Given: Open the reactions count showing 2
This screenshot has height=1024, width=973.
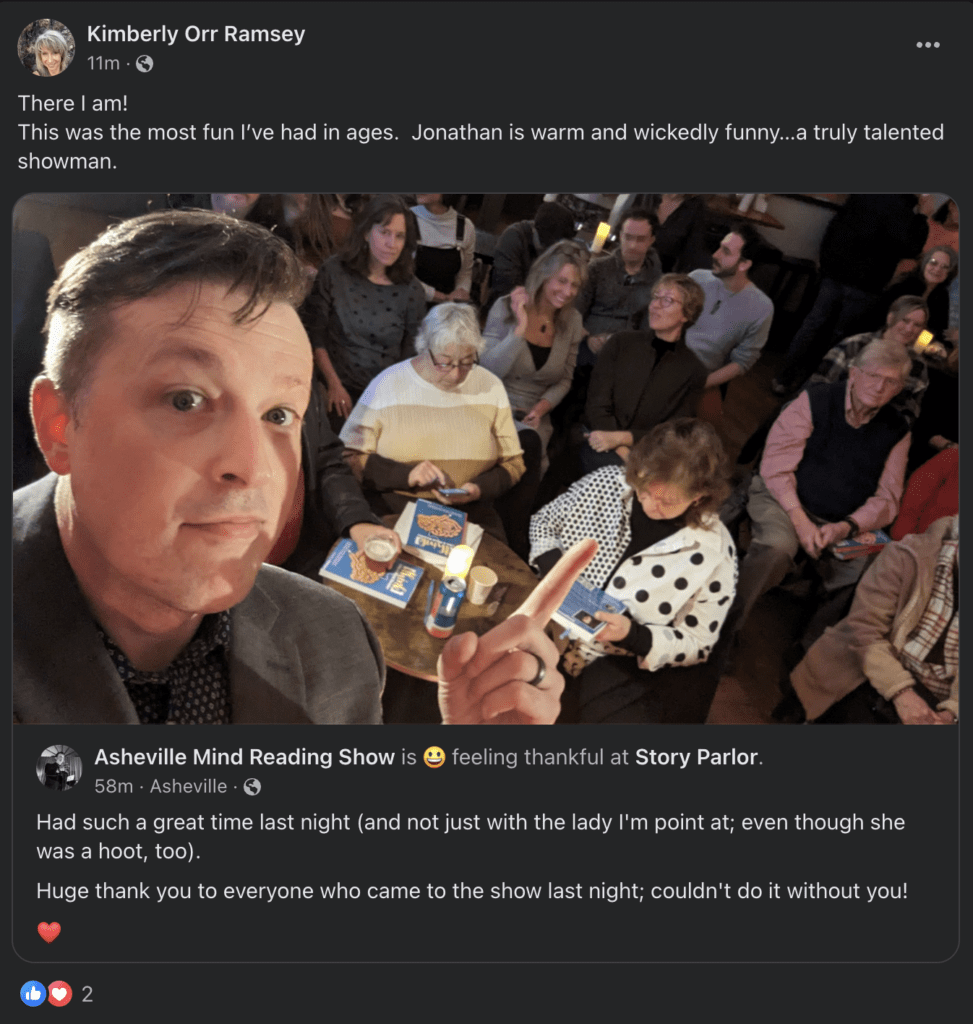Looking at the screenshot, I should point(87,993).
